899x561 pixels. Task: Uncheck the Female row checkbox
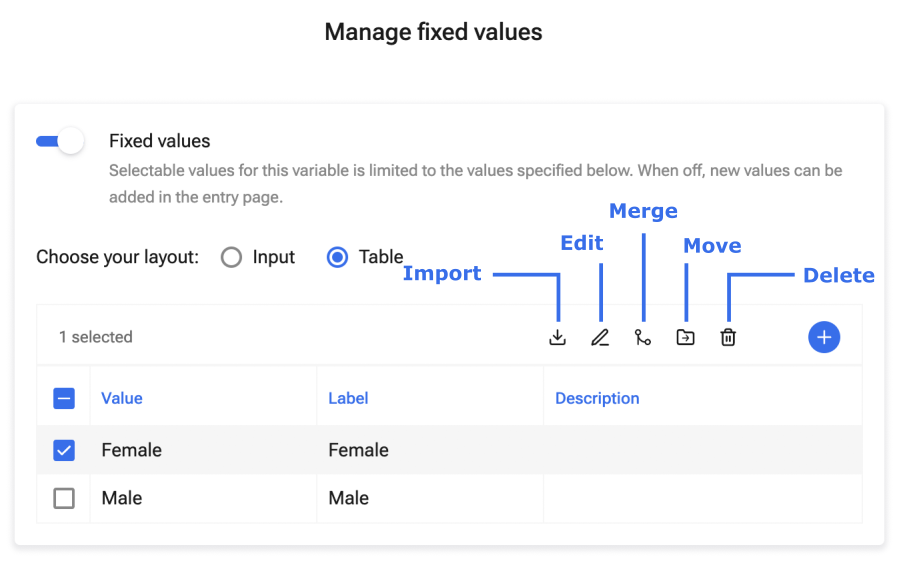click(64, 450)
